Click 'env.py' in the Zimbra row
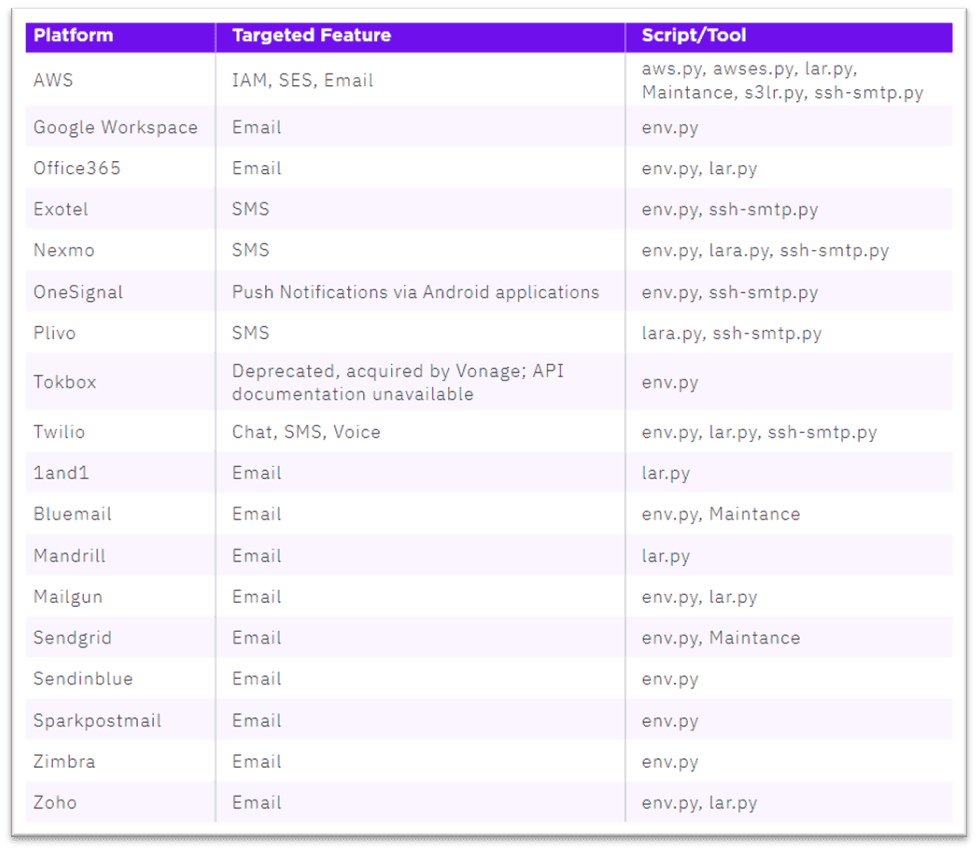Screen dimensions: 978x851 [670, 762]
